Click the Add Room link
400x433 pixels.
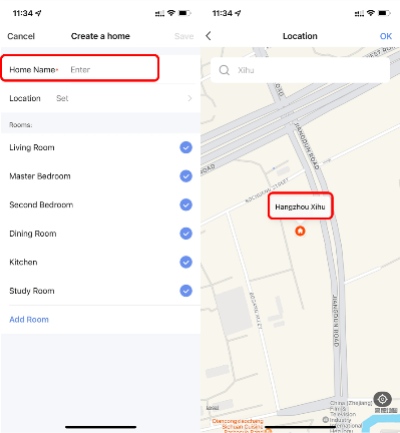click(x=29, y=319)
